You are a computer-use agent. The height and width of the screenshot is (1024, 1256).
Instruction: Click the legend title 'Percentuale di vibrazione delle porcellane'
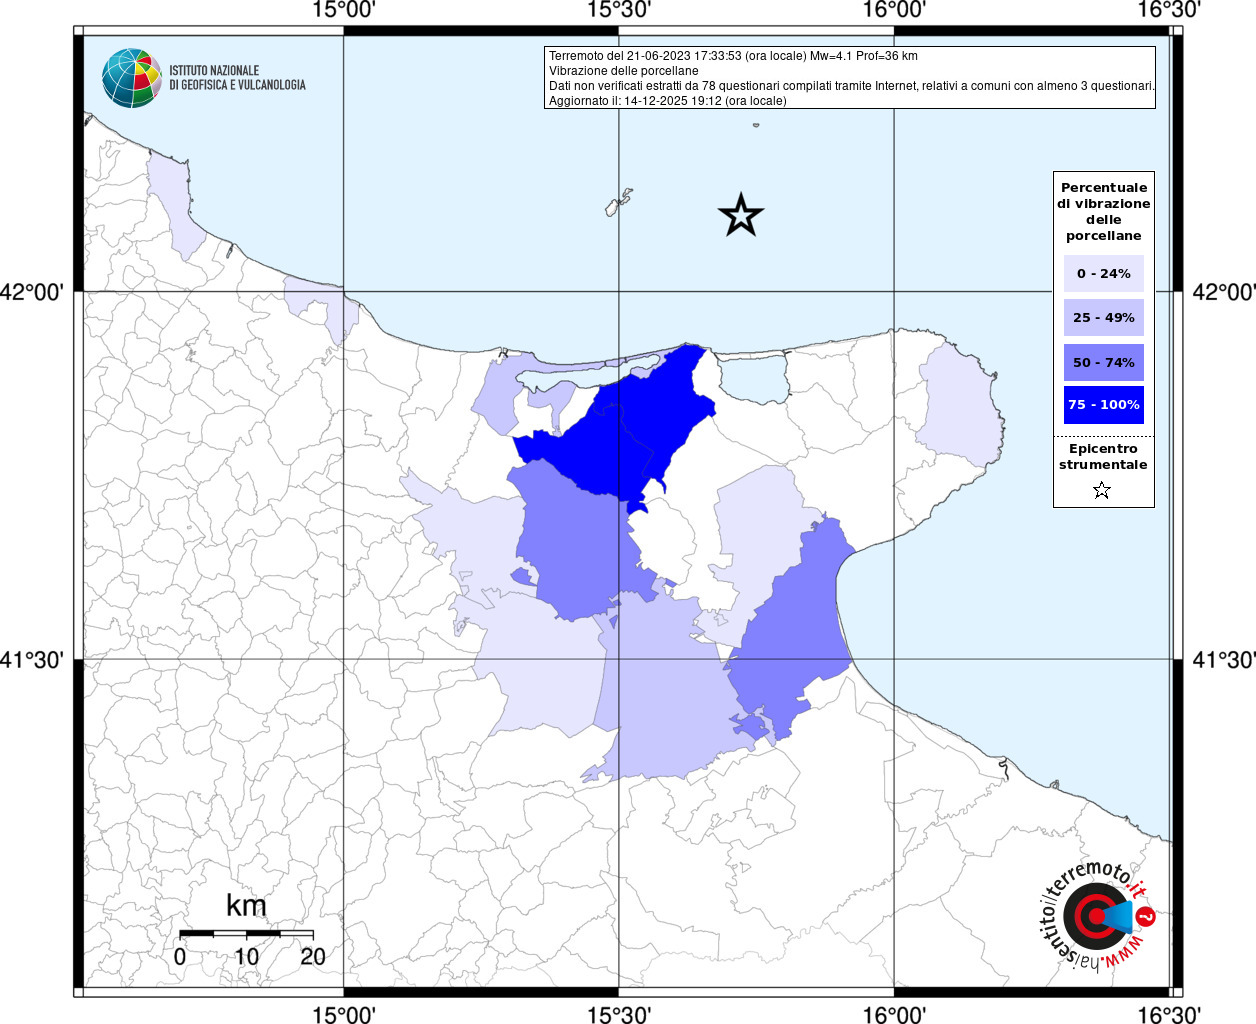tap(1104, 211)
